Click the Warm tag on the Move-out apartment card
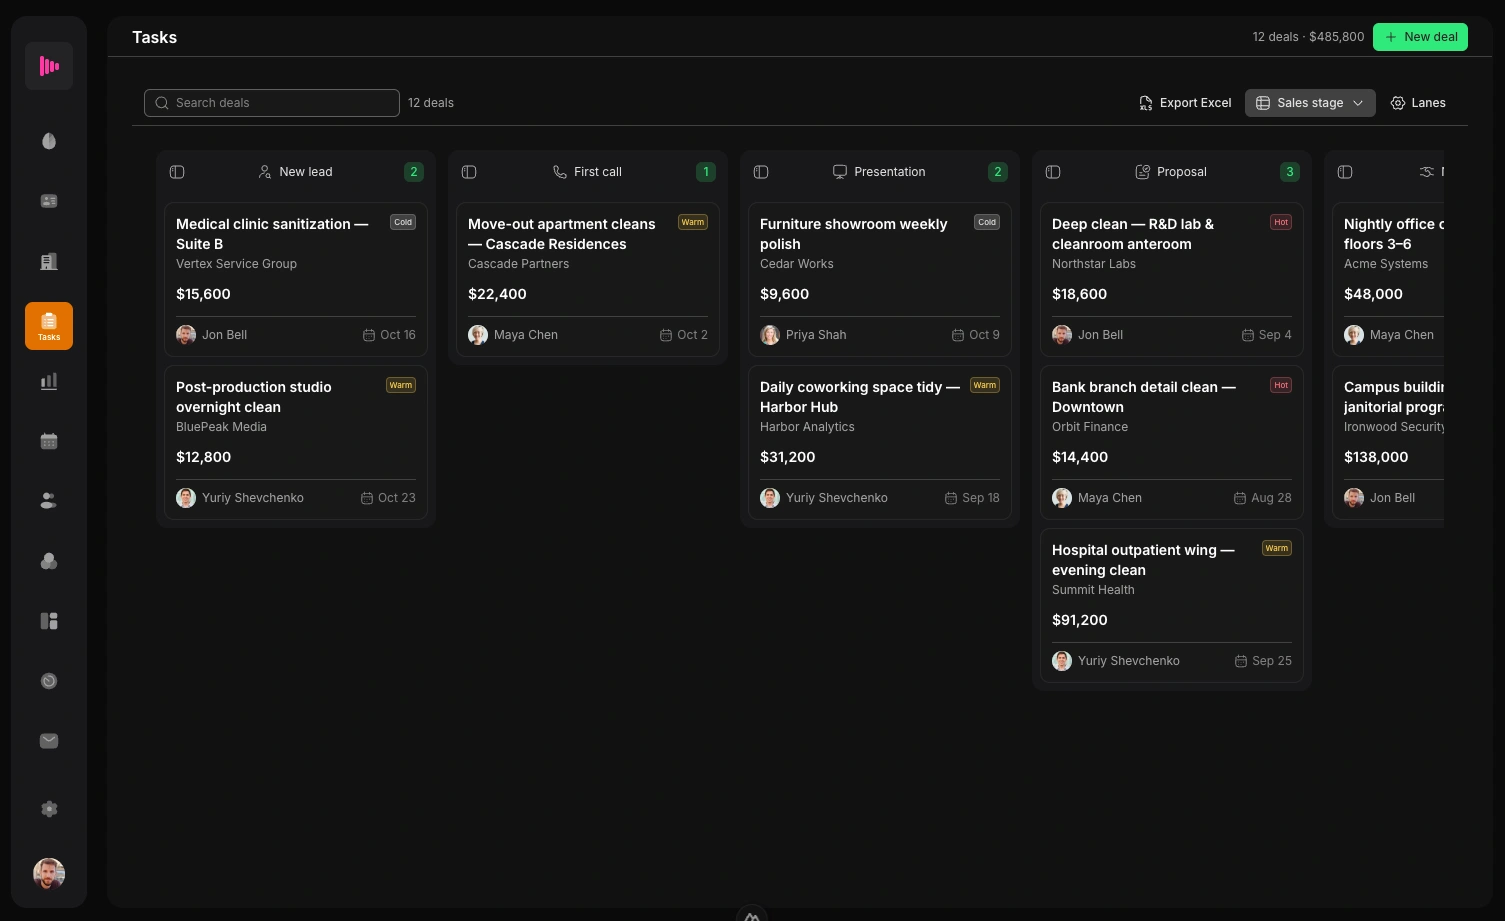Screen dimensions: 1505x921 tap(693, 222)
